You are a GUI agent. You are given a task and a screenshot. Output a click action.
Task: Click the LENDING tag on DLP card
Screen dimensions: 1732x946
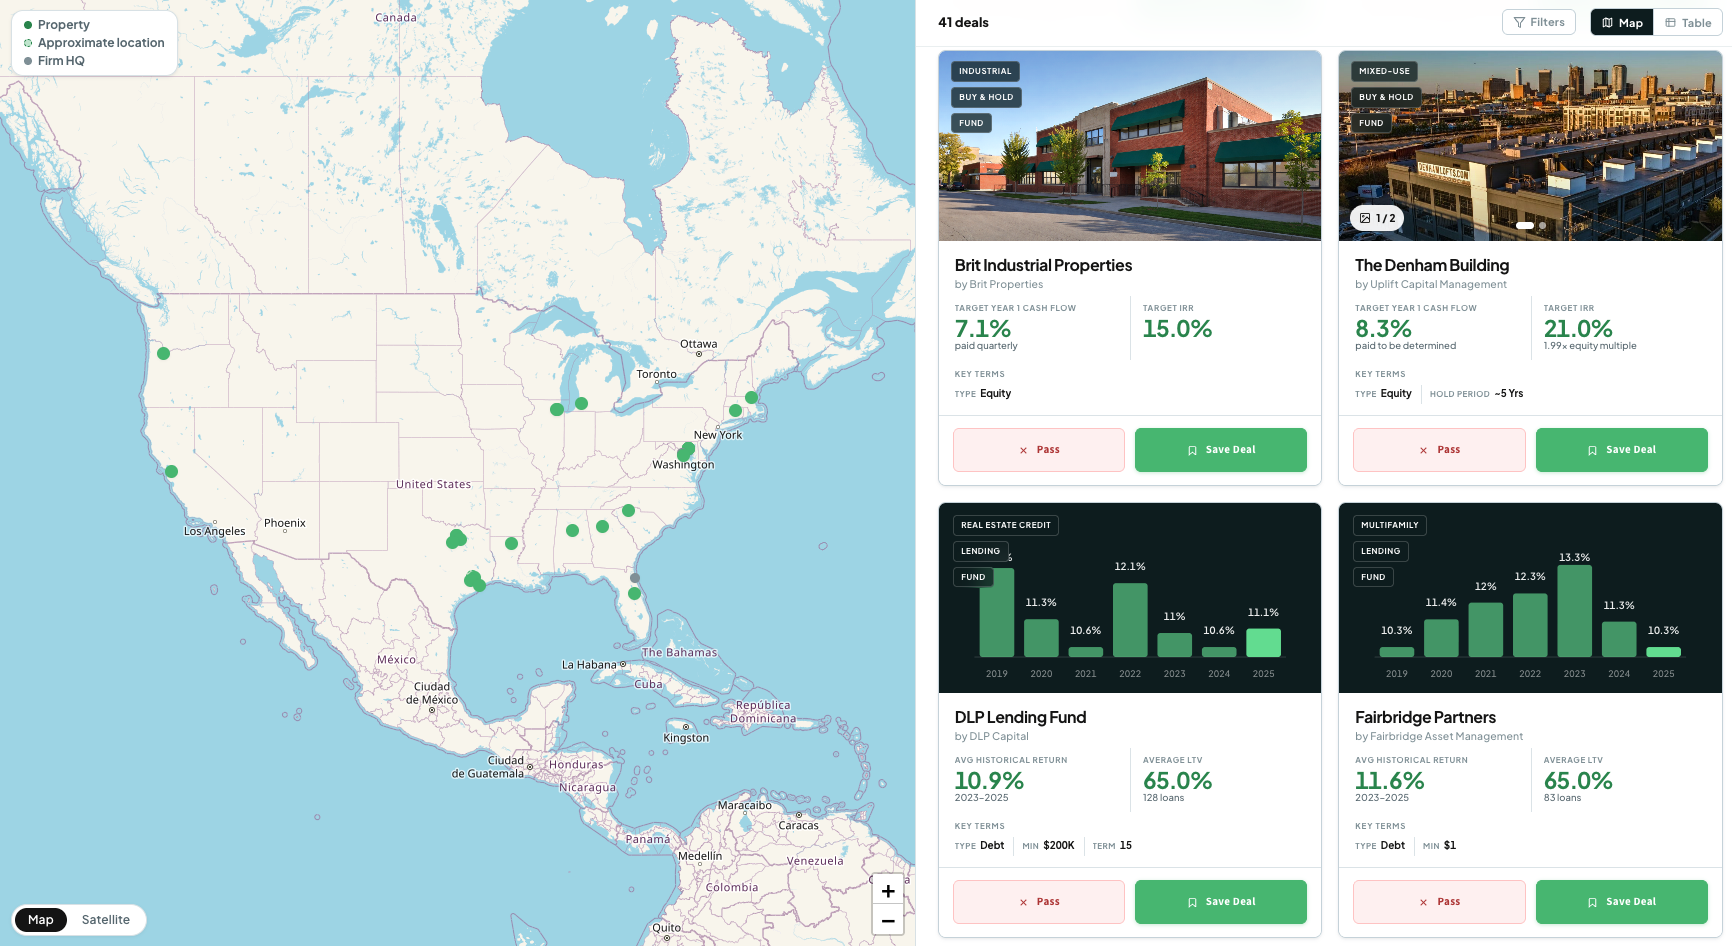980,551
